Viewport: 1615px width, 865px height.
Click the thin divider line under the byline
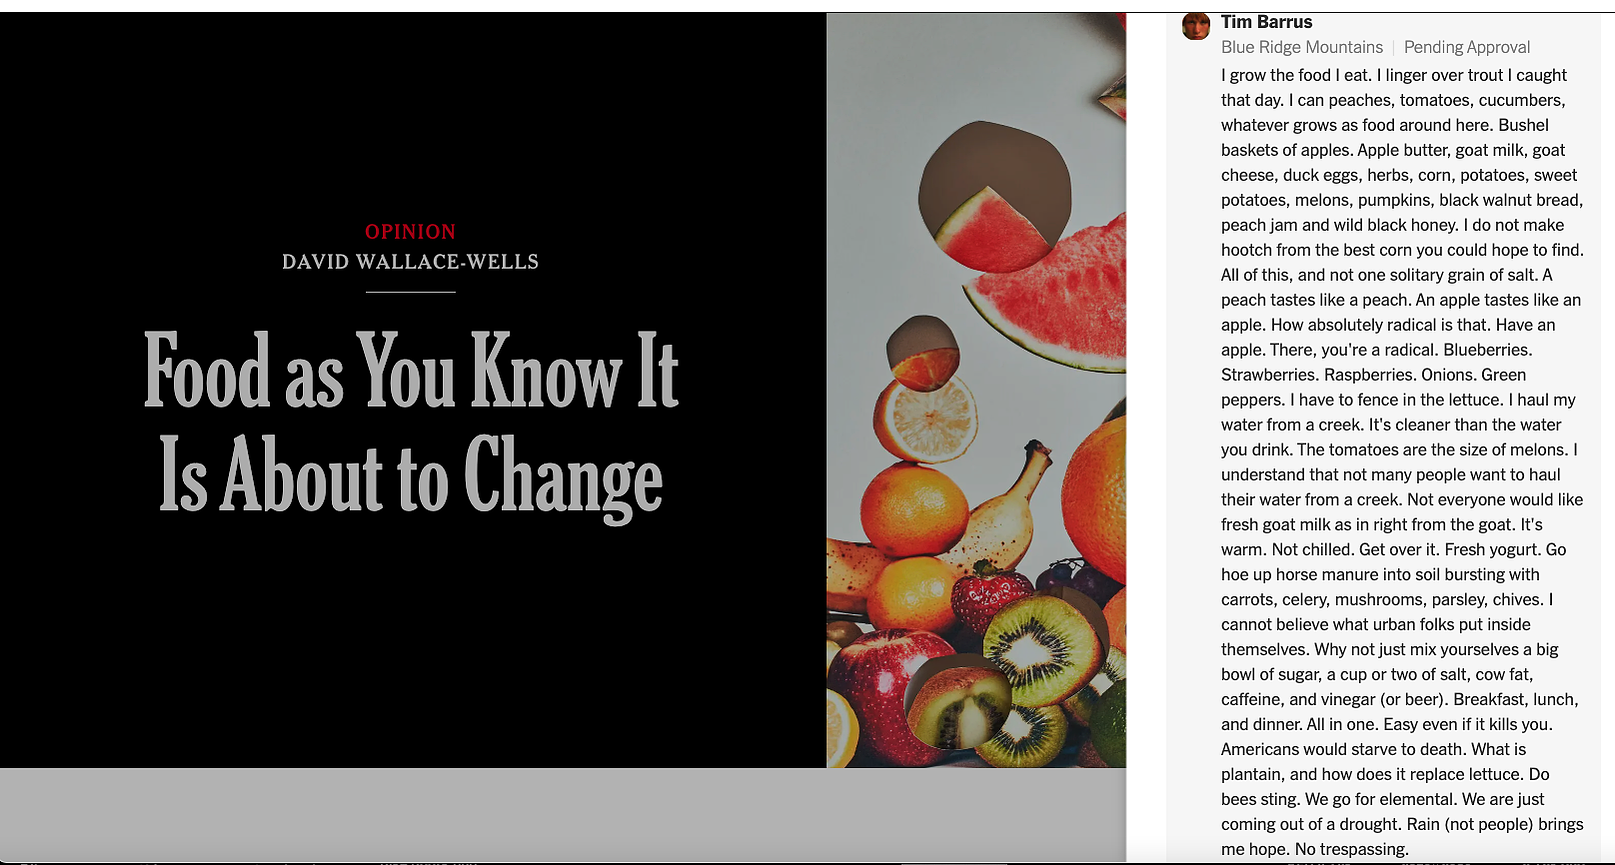[410, 292]
